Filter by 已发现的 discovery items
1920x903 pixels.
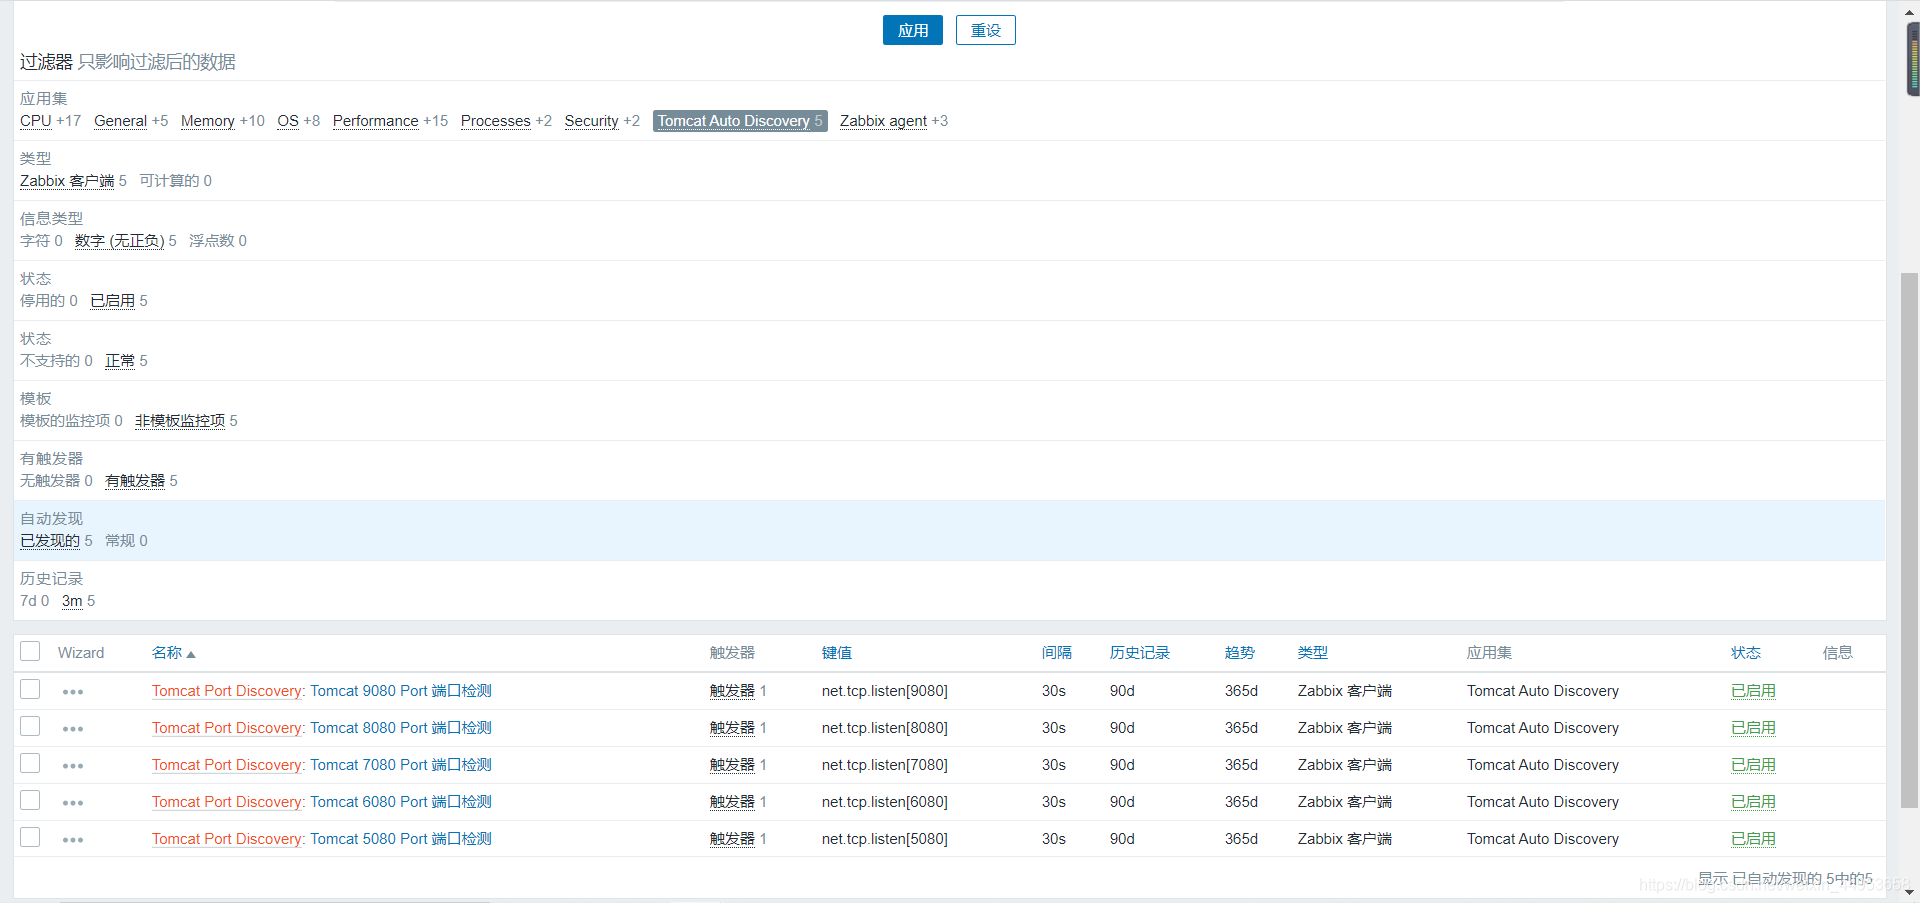pyautogui.click(x=50, y=541)
